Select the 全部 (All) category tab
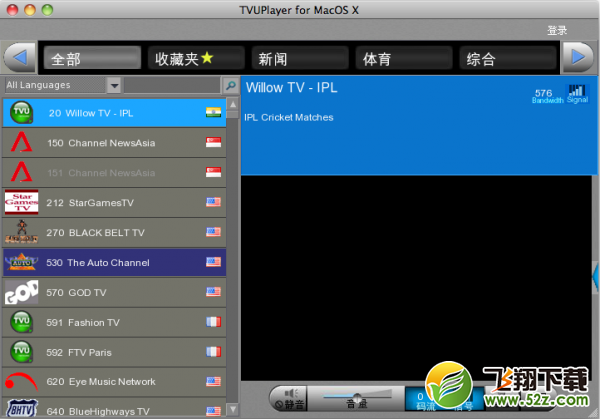This screenshot has height=419, width=600. [x=92, y=58]
